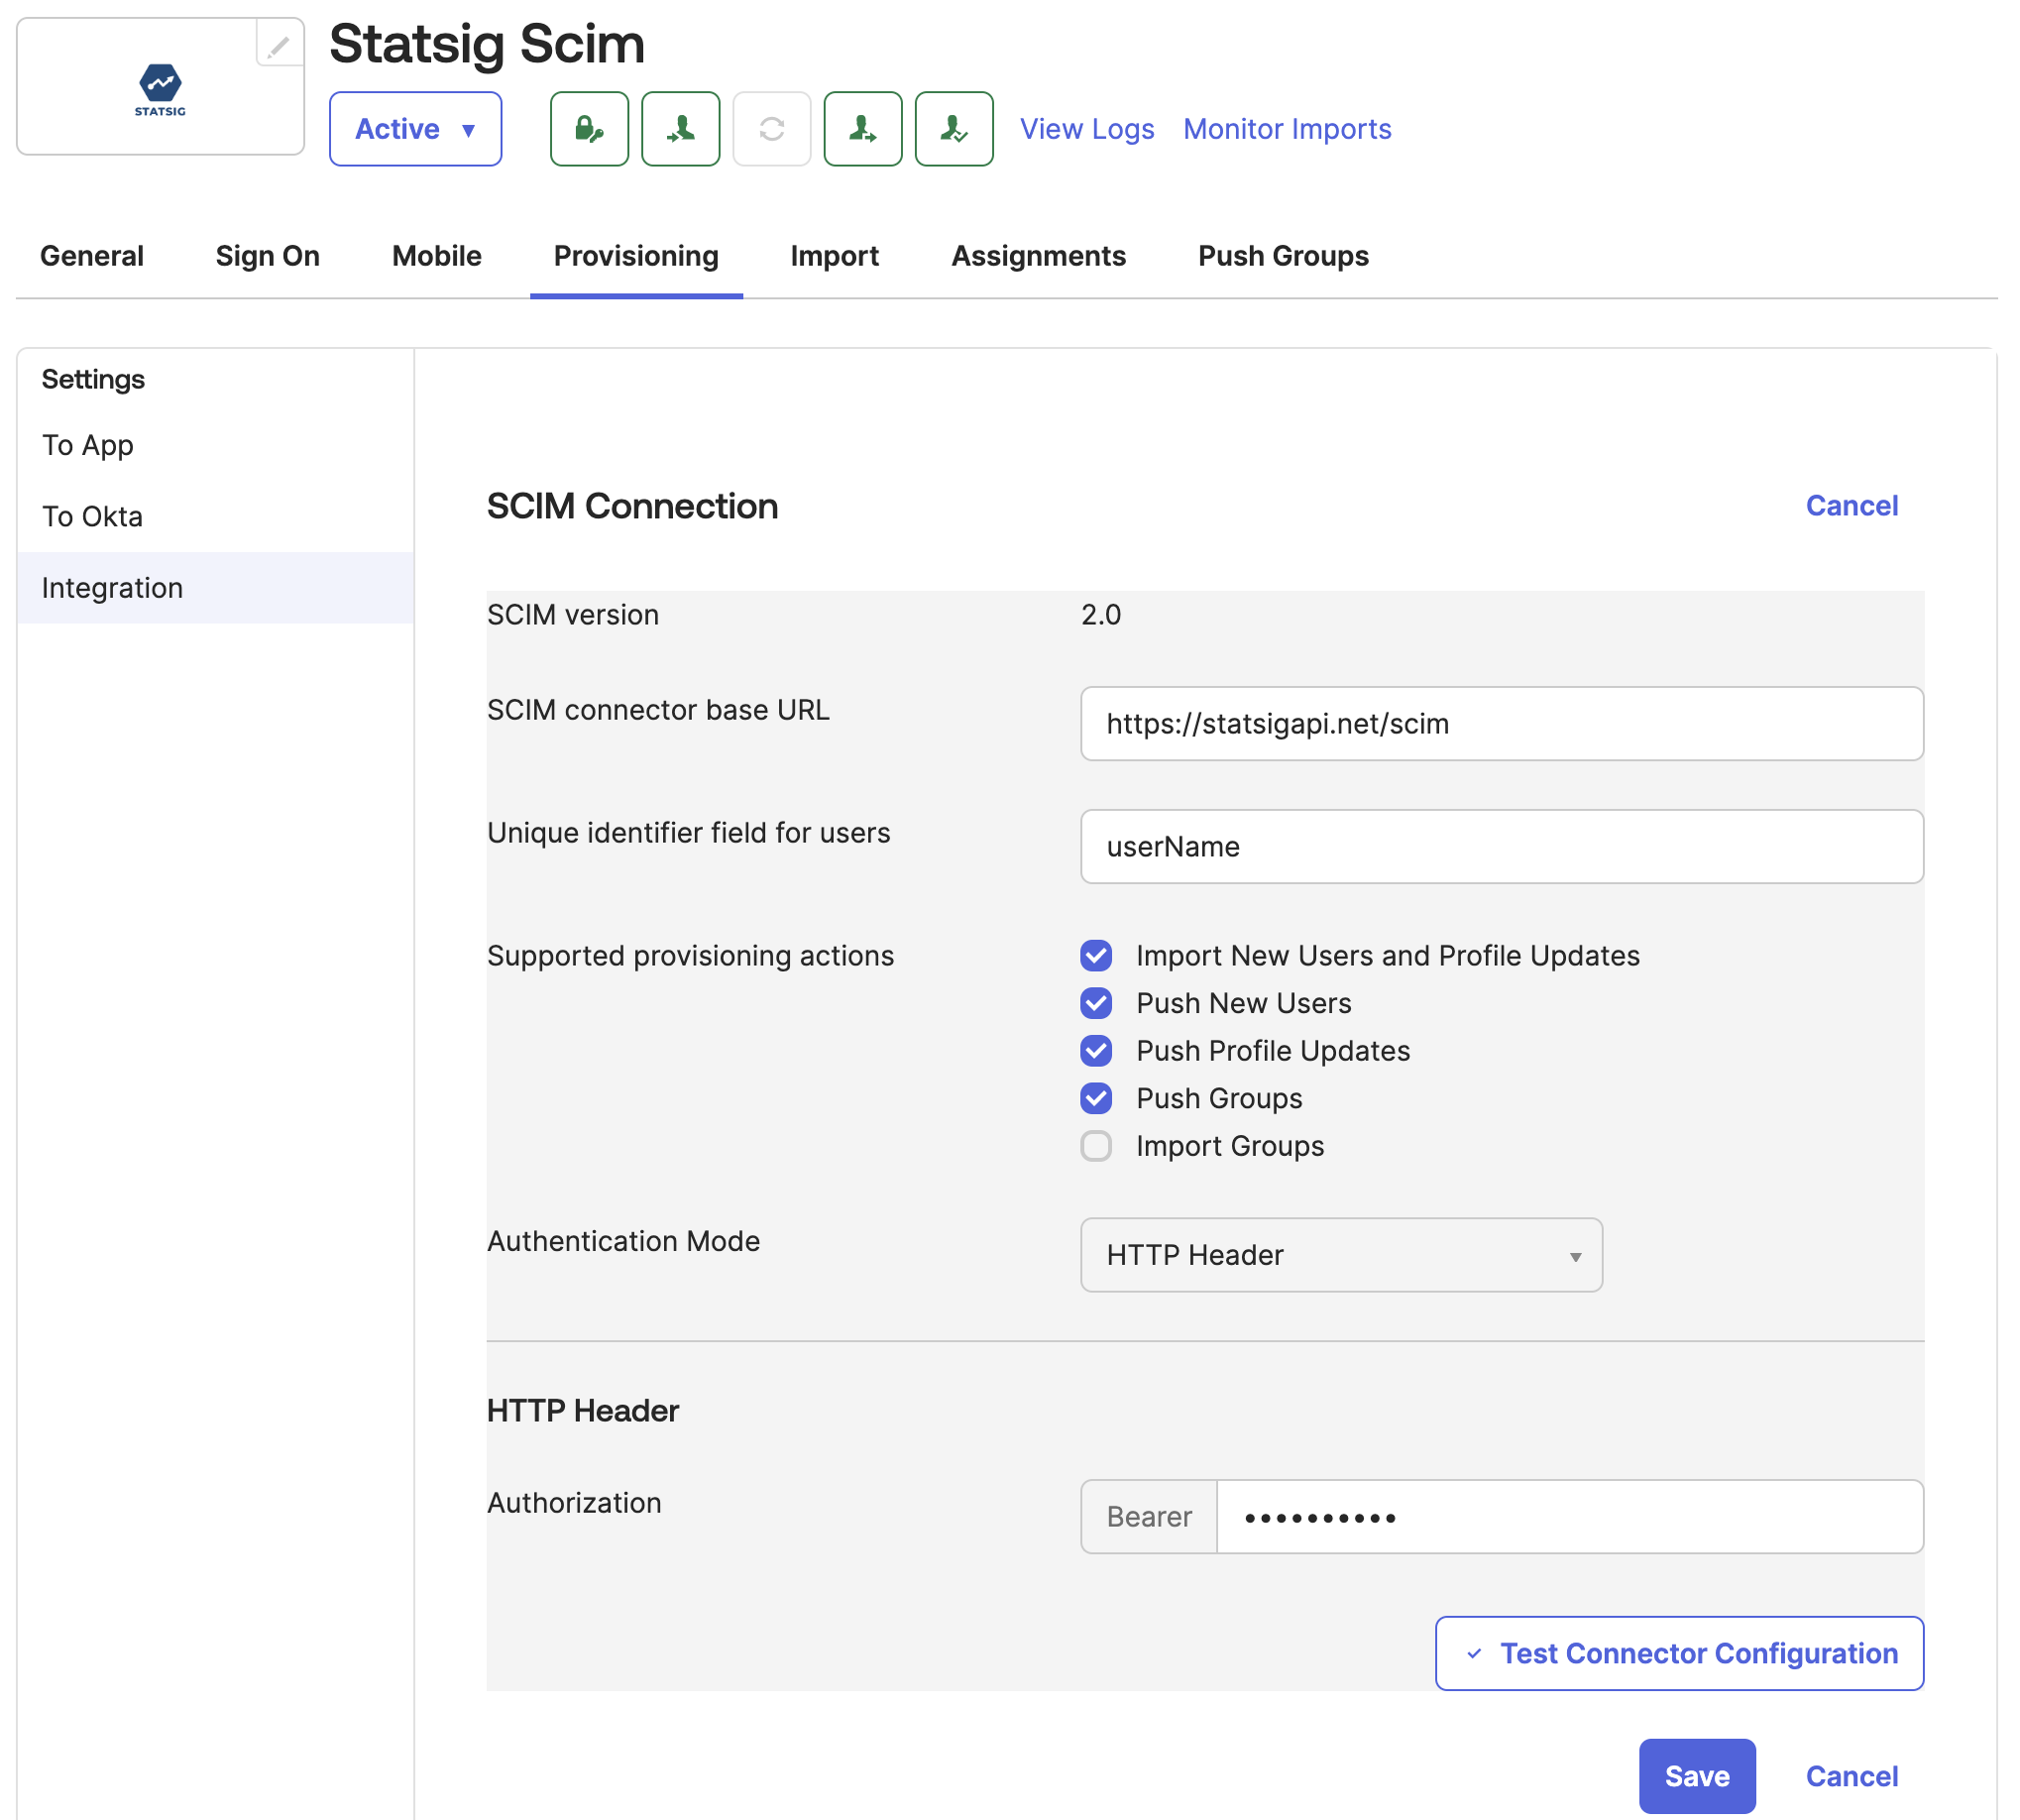Open the HTTP Header selector arrow
Screen dimensions: 2020x1820
(x=1575, y=1257)
